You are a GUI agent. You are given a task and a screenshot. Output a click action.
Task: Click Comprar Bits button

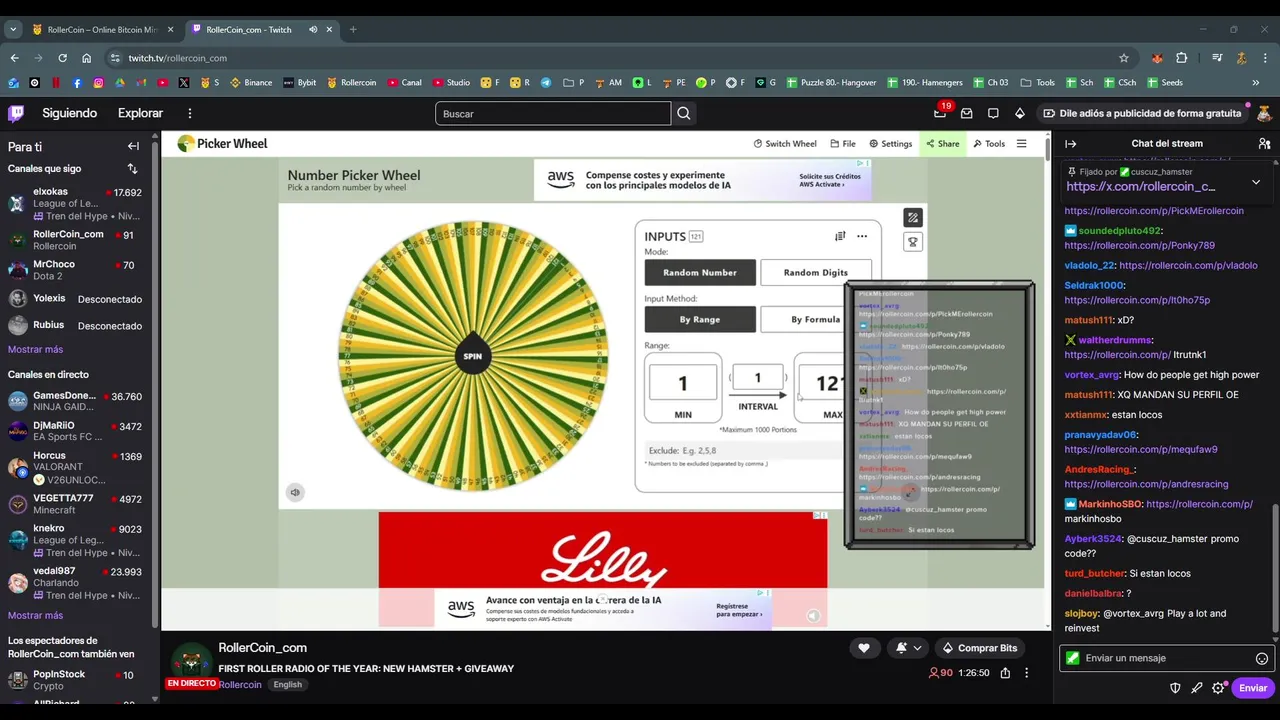980,648
